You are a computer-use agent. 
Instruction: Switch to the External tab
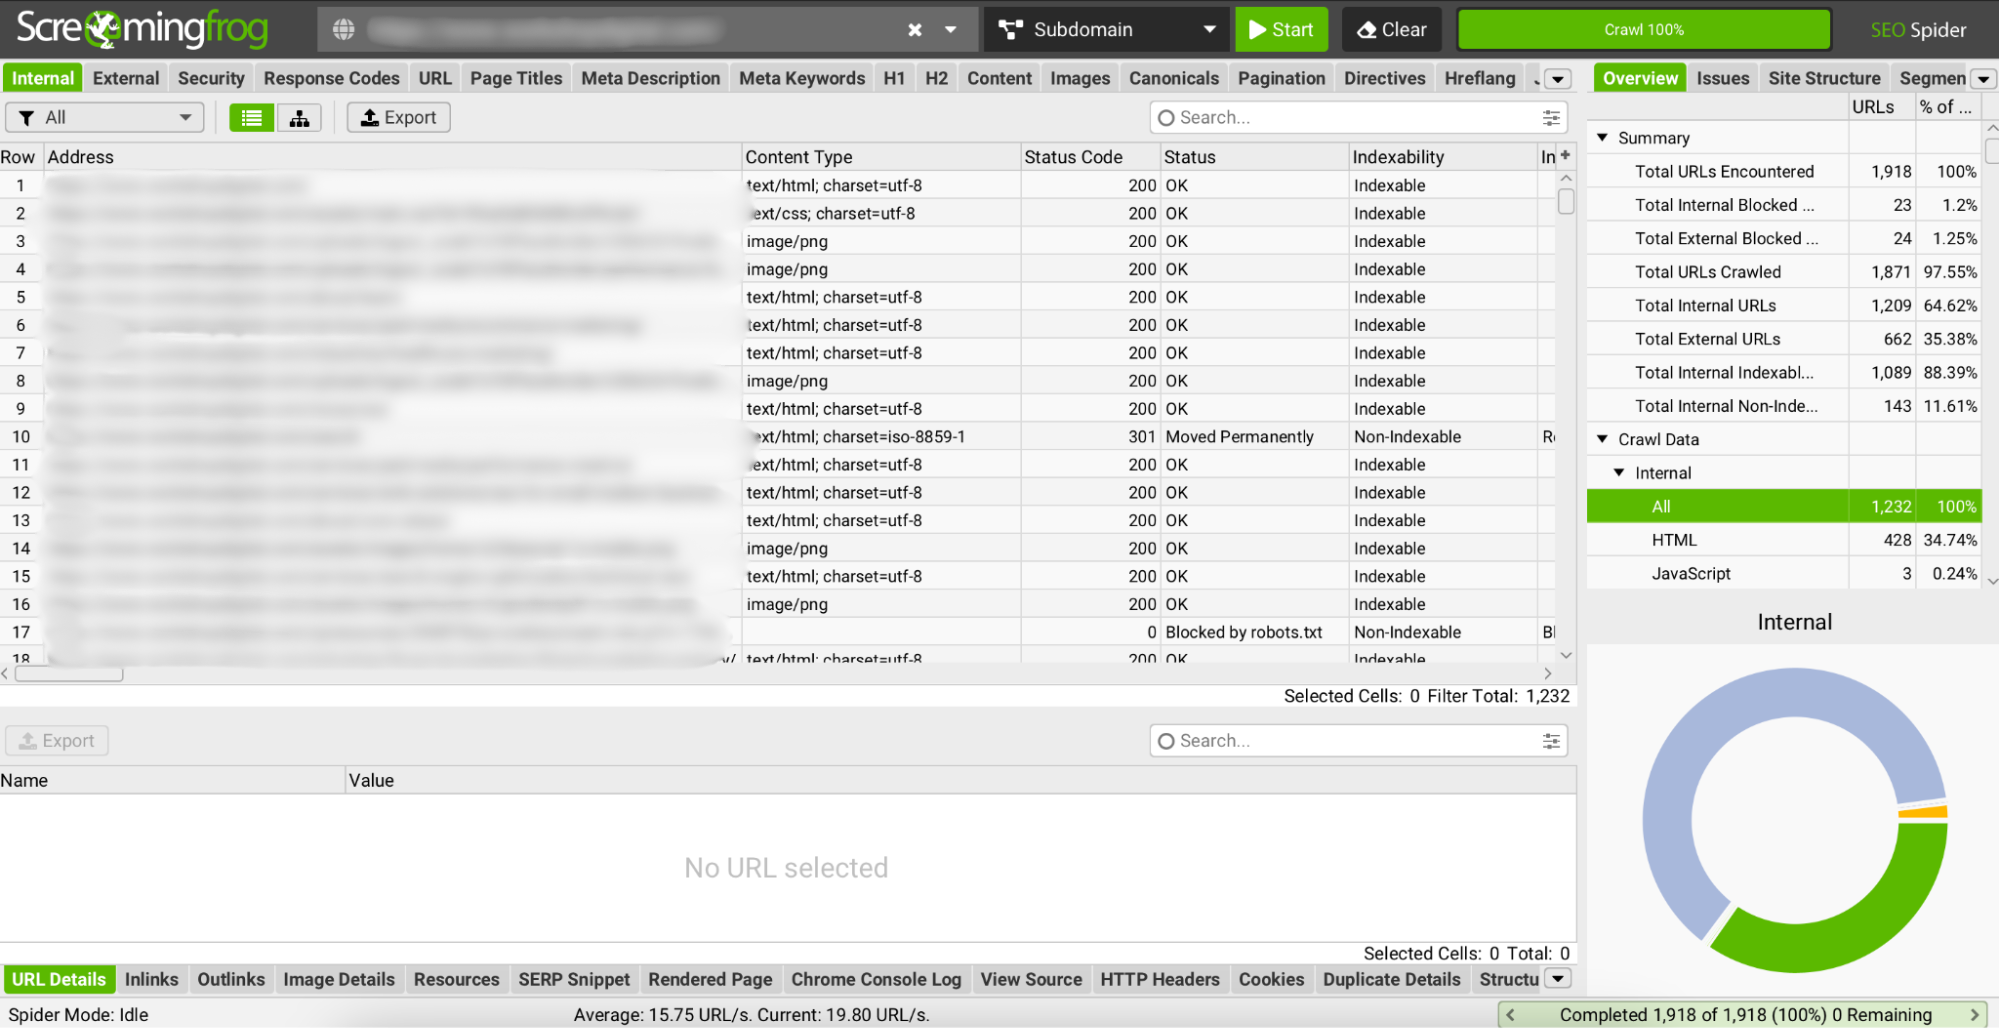click(126, 78)
